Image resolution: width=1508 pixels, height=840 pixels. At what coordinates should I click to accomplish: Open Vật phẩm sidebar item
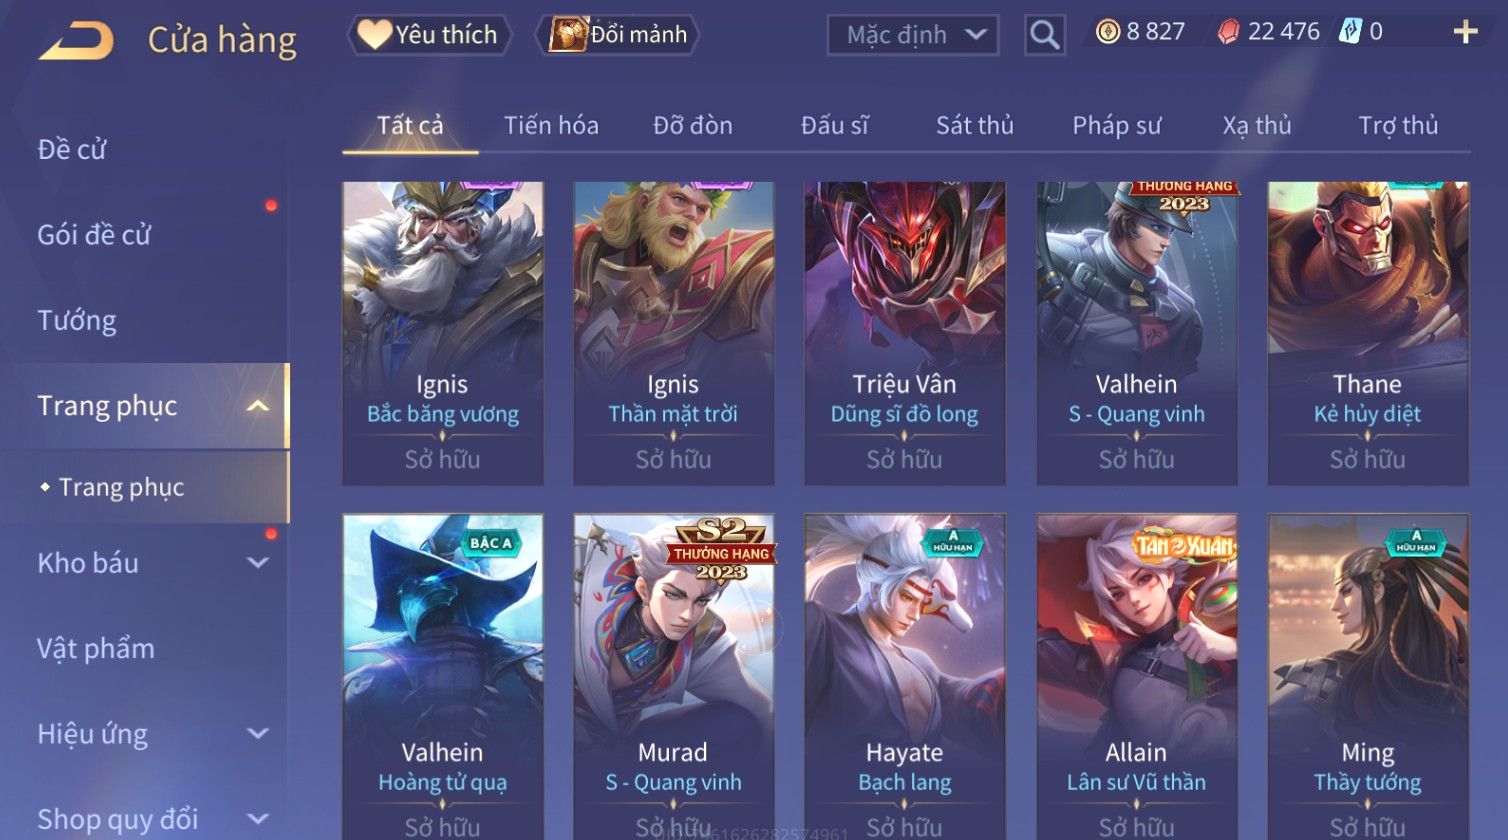[96, 649]
